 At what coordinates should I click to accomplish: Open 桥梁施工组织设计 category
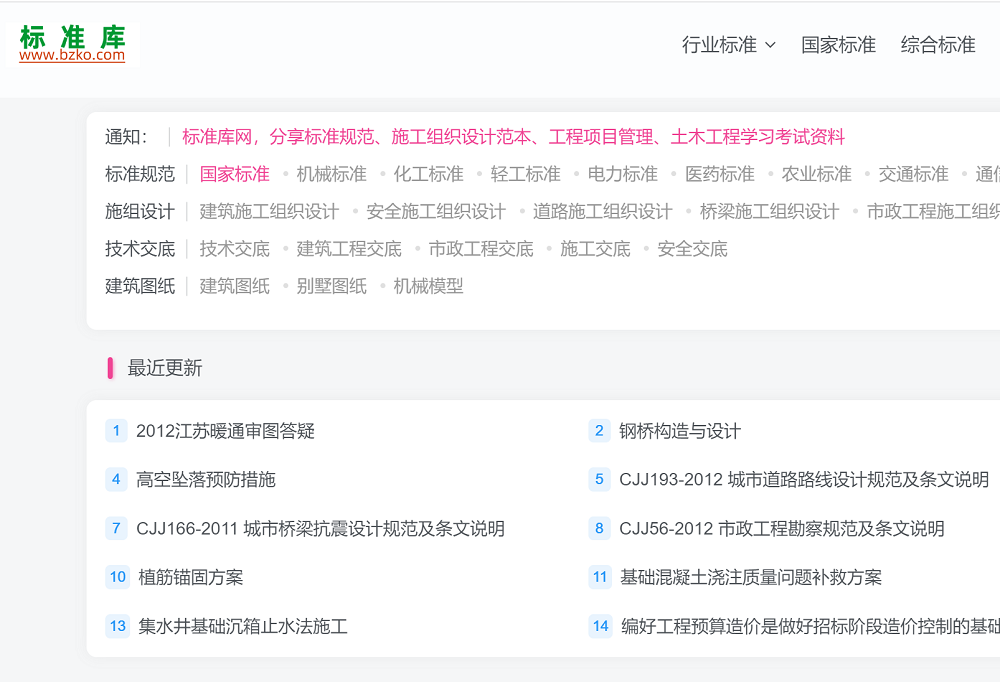[769, 212]
